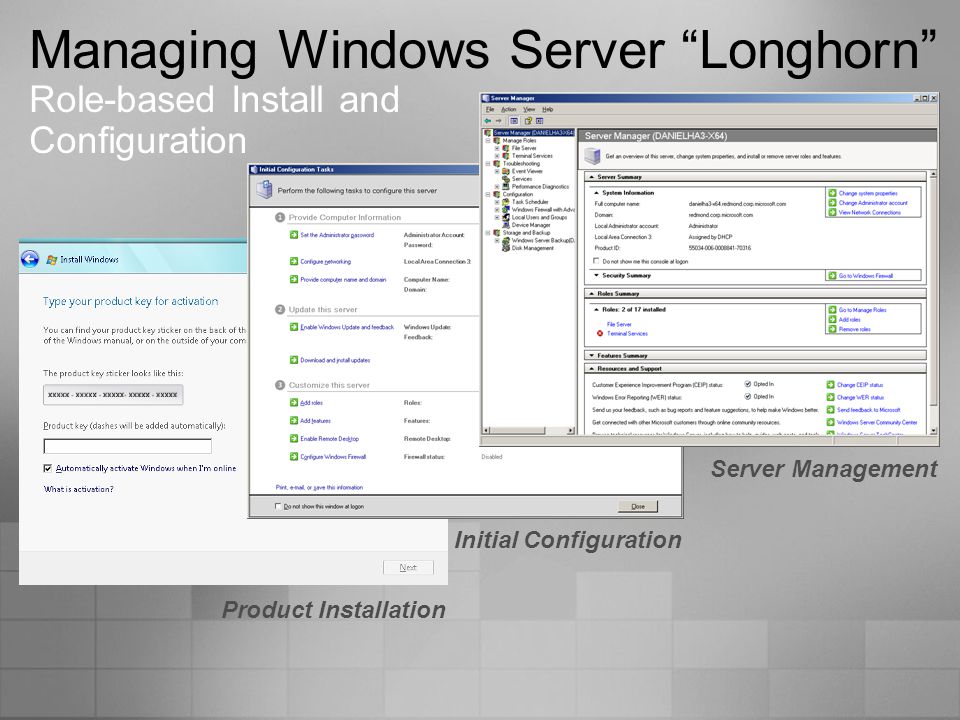This screenshot has height=720, width=960.
Task: Expand the Security Summary subsection
Action: pyautogui.click(x=597, y=276)
